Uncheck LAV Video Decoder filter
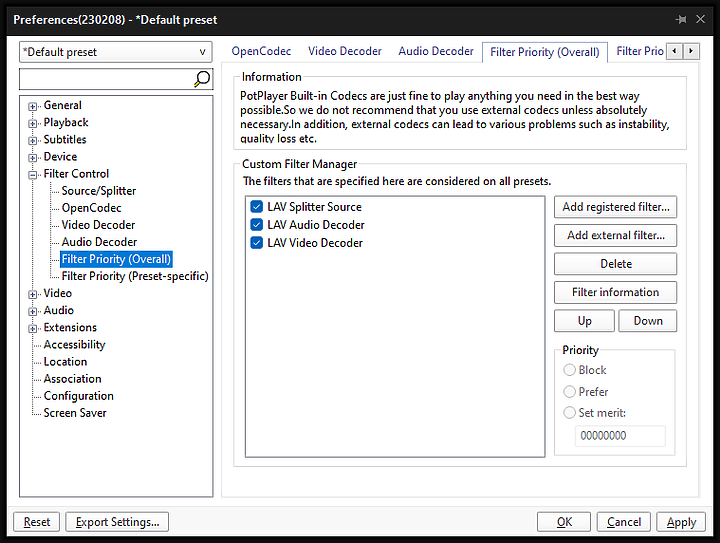This screenshot has width=720, height=543. pyautogui.click(x=257, y=242)
